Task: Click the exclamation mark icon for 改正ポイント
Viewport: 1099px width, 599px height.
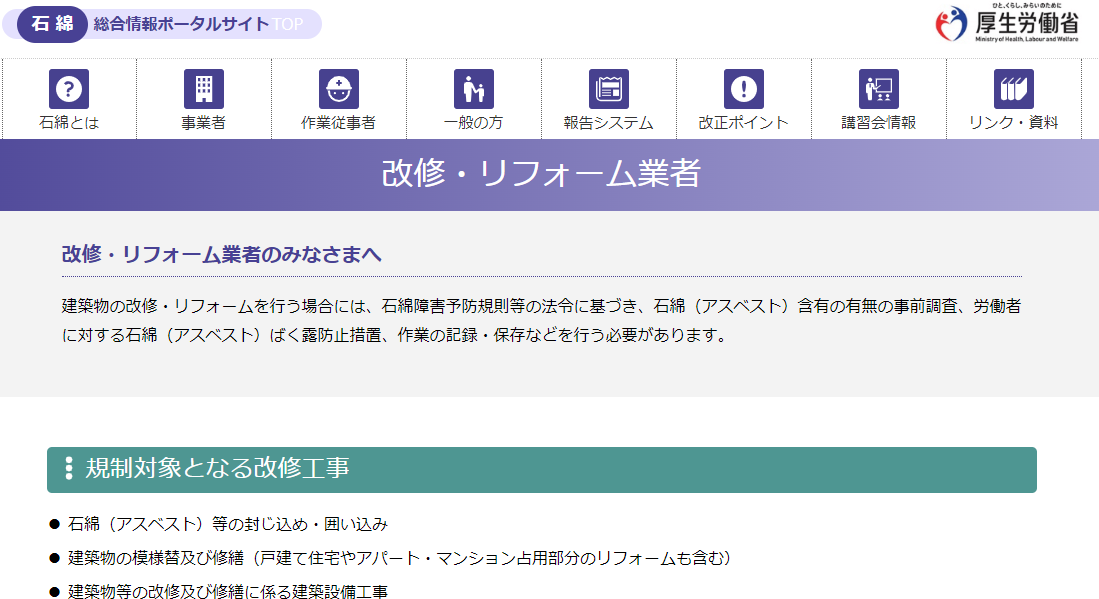Action: tap(744, 89)
